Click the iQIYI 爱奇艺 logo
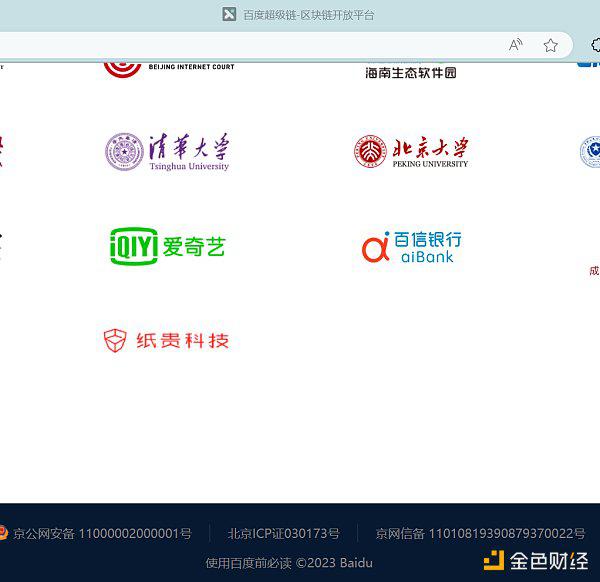 coord(167,246)
